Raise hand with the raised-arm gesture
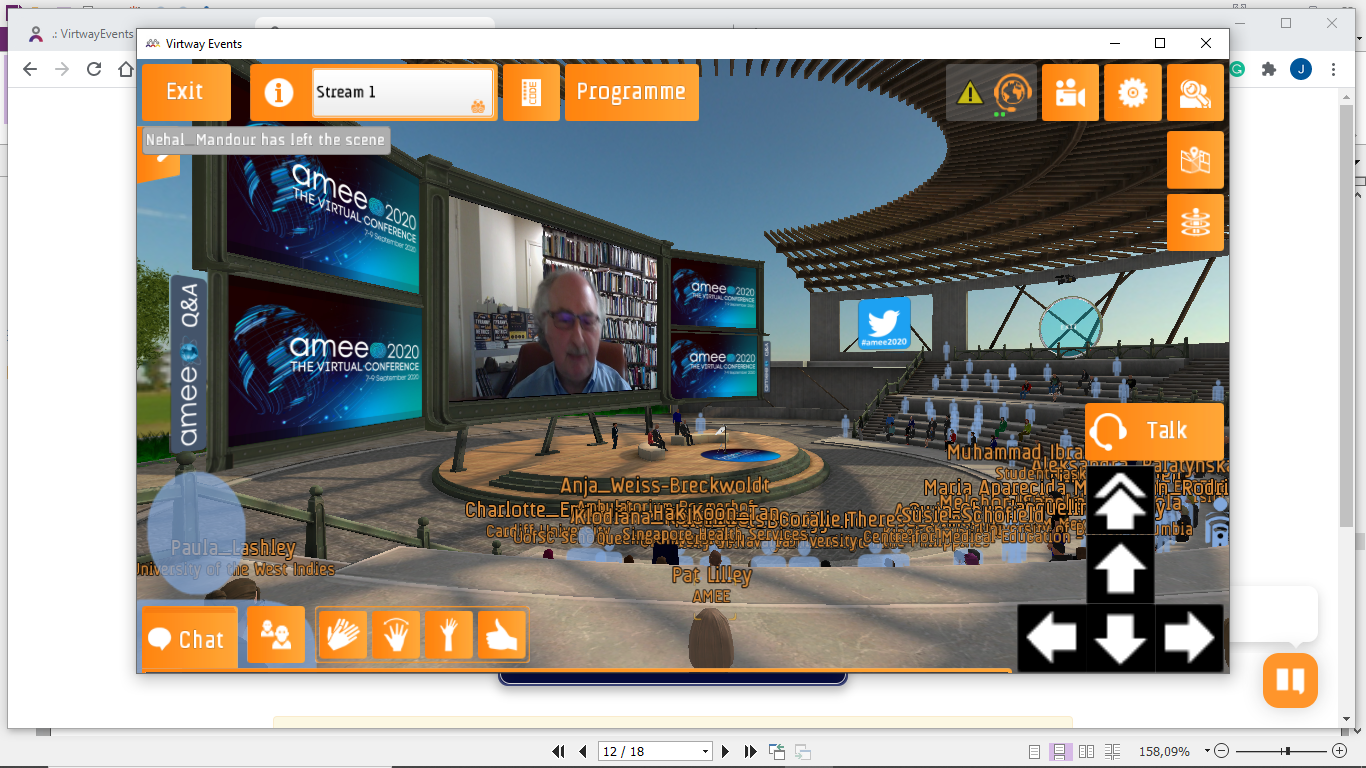Image resolution: width=1366 pixels, height=768 pixels. point(449,634)
